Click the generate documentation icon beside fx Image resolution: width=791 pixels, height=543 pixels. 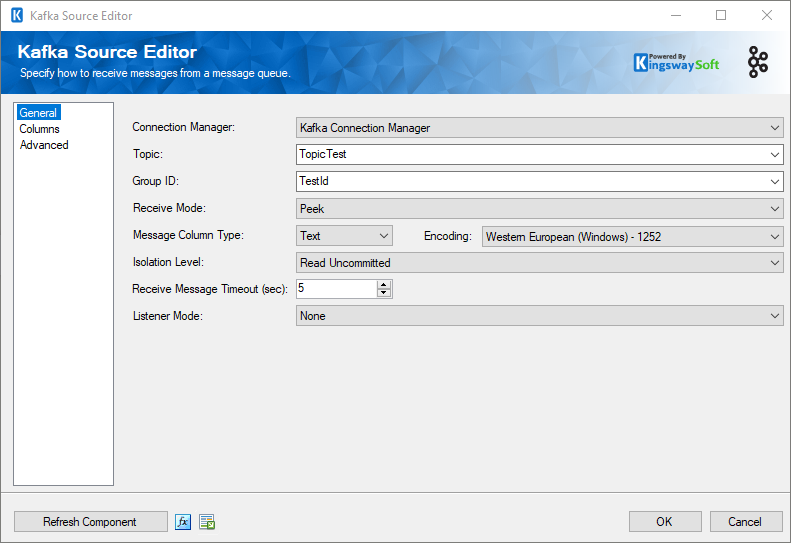(x=207, y=521)
